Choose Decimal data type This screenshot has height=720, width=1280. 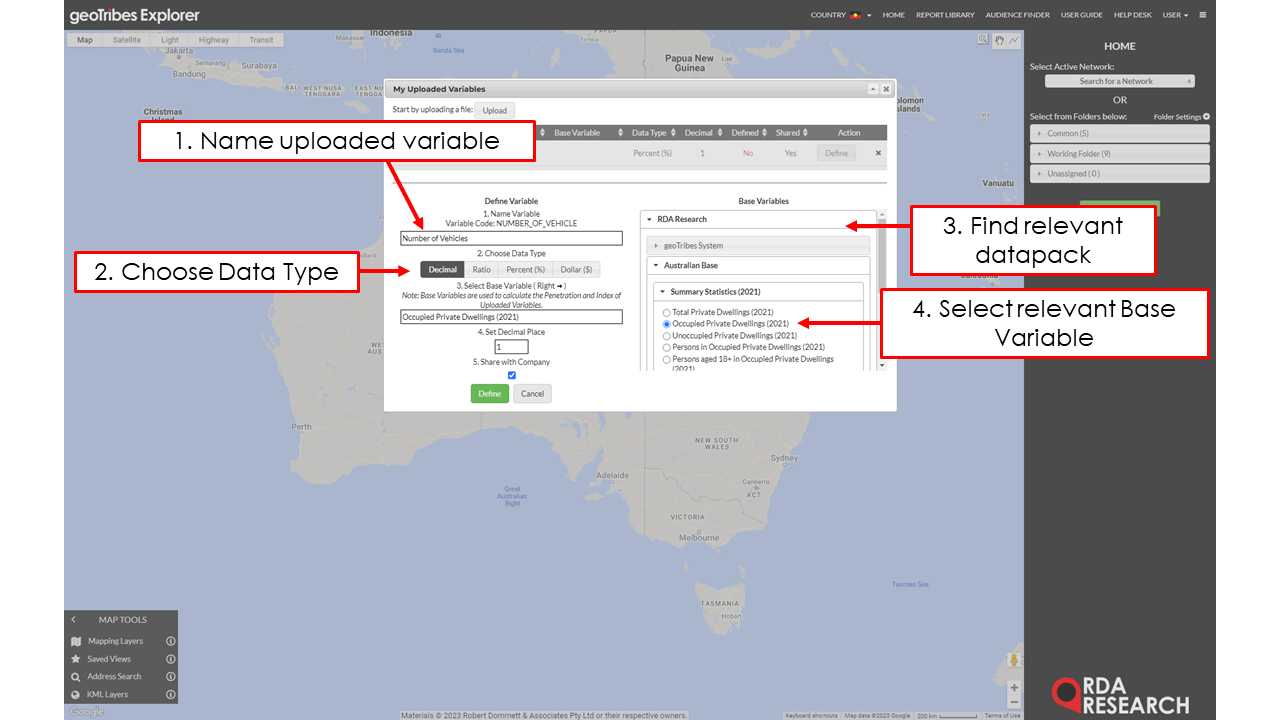[x=442, y=270]
